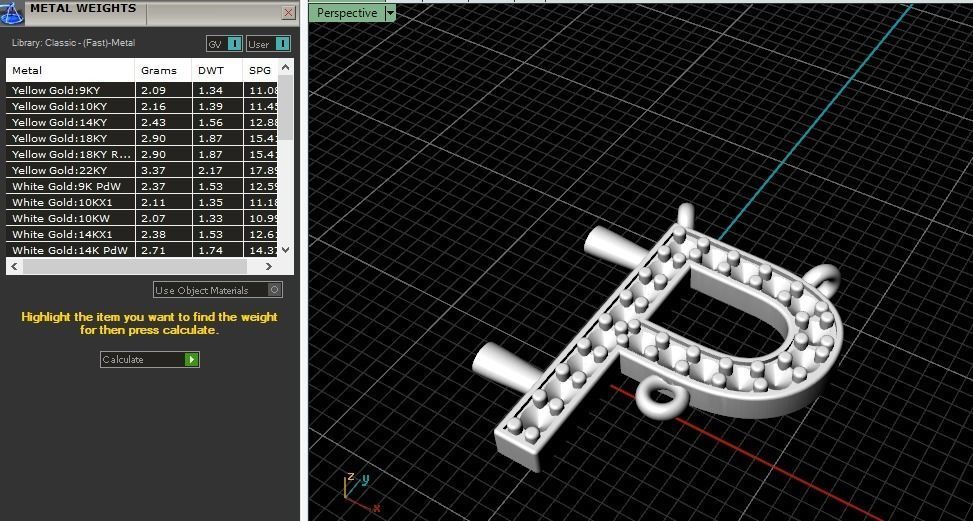Select the White Gold:14KX1 row

141,234
